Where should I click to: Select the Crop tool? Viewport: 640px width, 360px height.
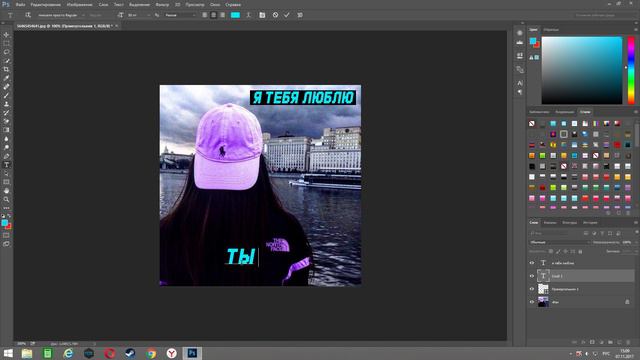6,69
